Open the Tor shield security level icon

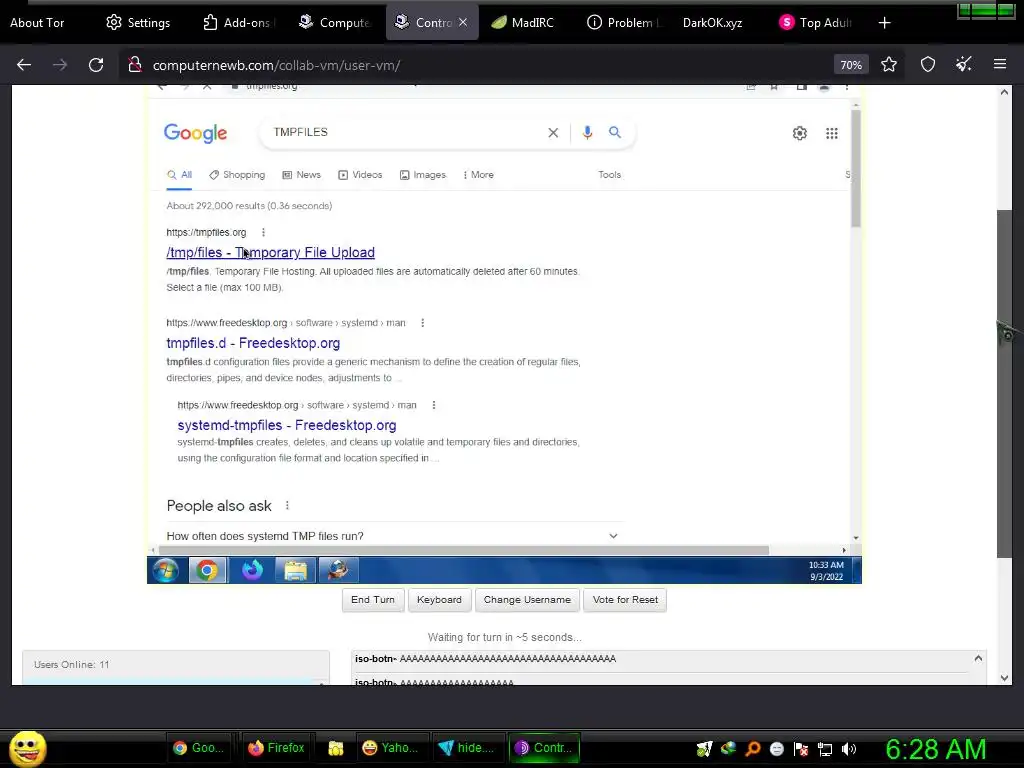[928, 65]
